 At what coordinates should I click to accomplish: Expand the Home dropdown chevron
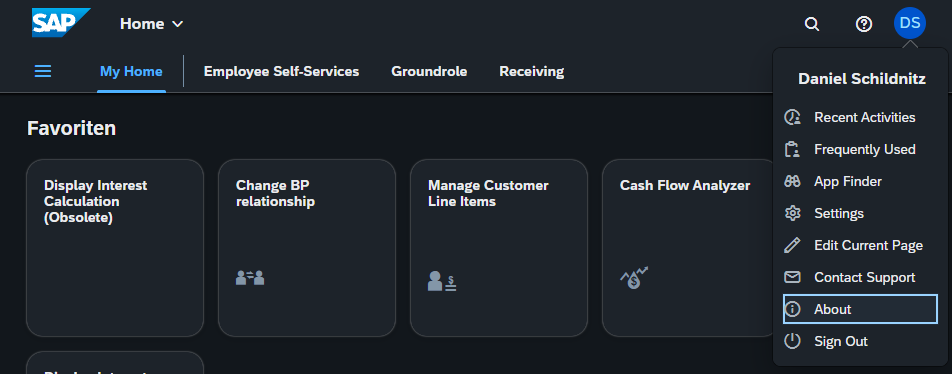tap(177, 24)
